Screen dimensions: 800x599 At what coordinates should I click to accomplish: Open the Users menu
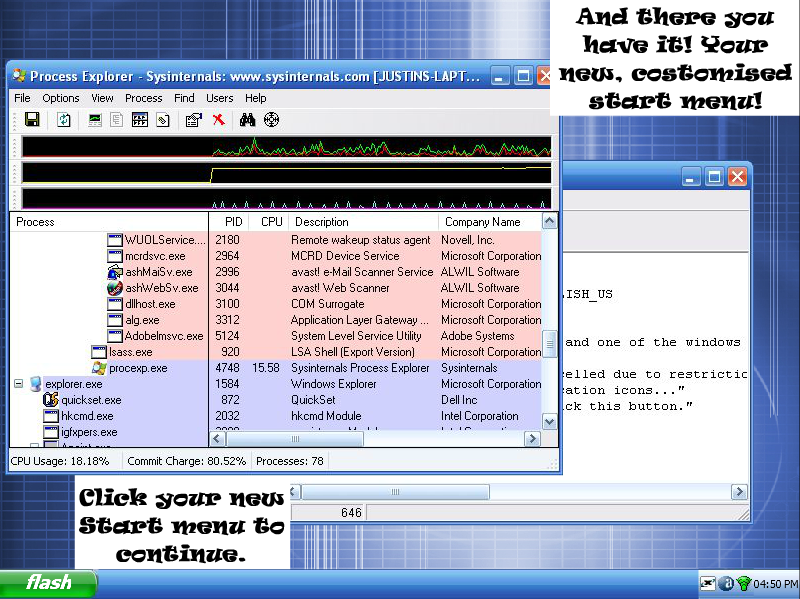click(219, 98)
